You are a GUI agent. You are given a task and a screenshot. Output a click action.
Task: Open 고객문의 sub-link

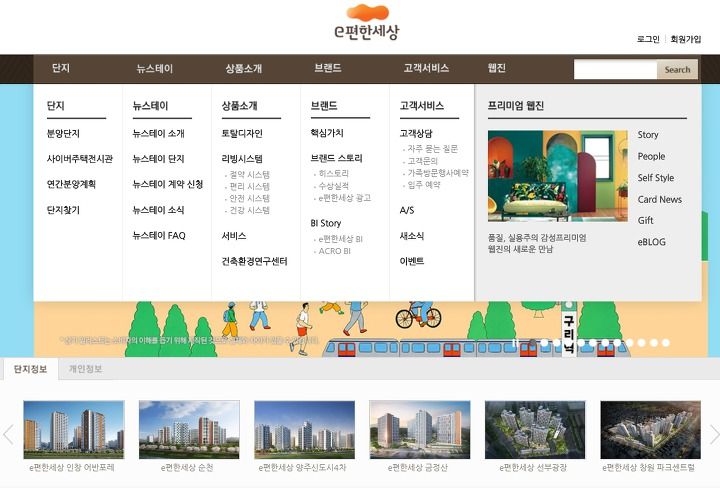[x=423, y=161]
